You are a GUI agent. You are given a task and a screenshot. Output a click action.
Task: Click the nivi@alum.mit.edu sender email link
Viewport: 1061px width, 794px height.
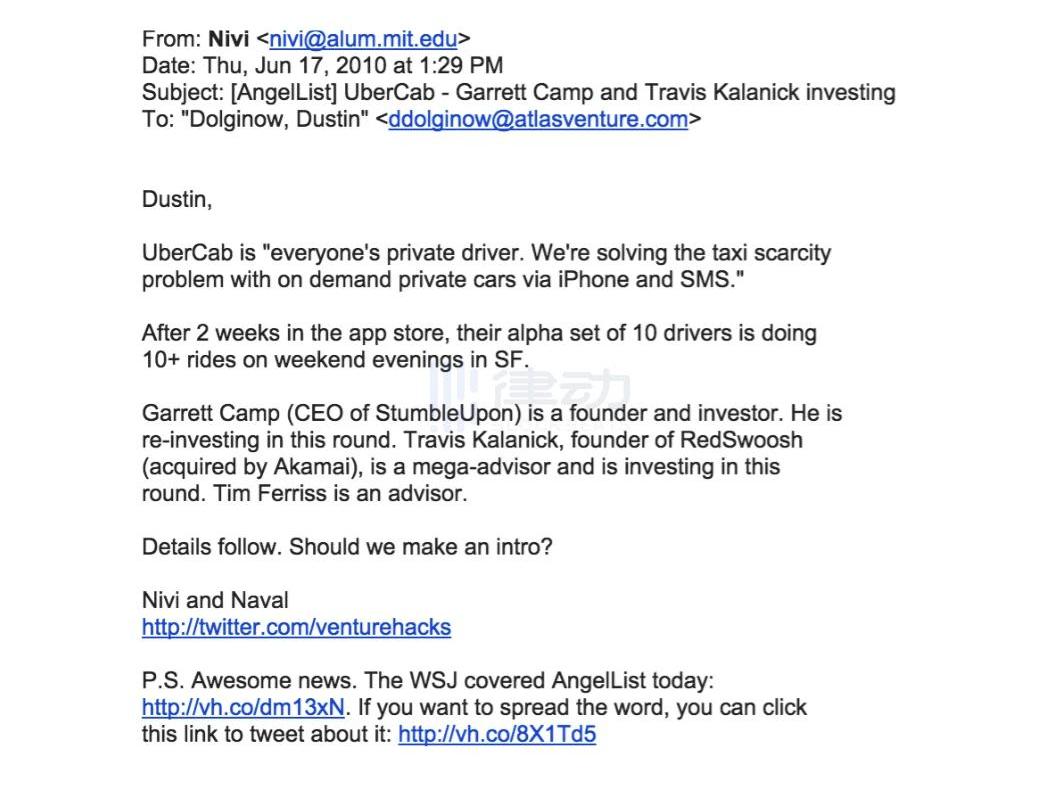point(363,40)
